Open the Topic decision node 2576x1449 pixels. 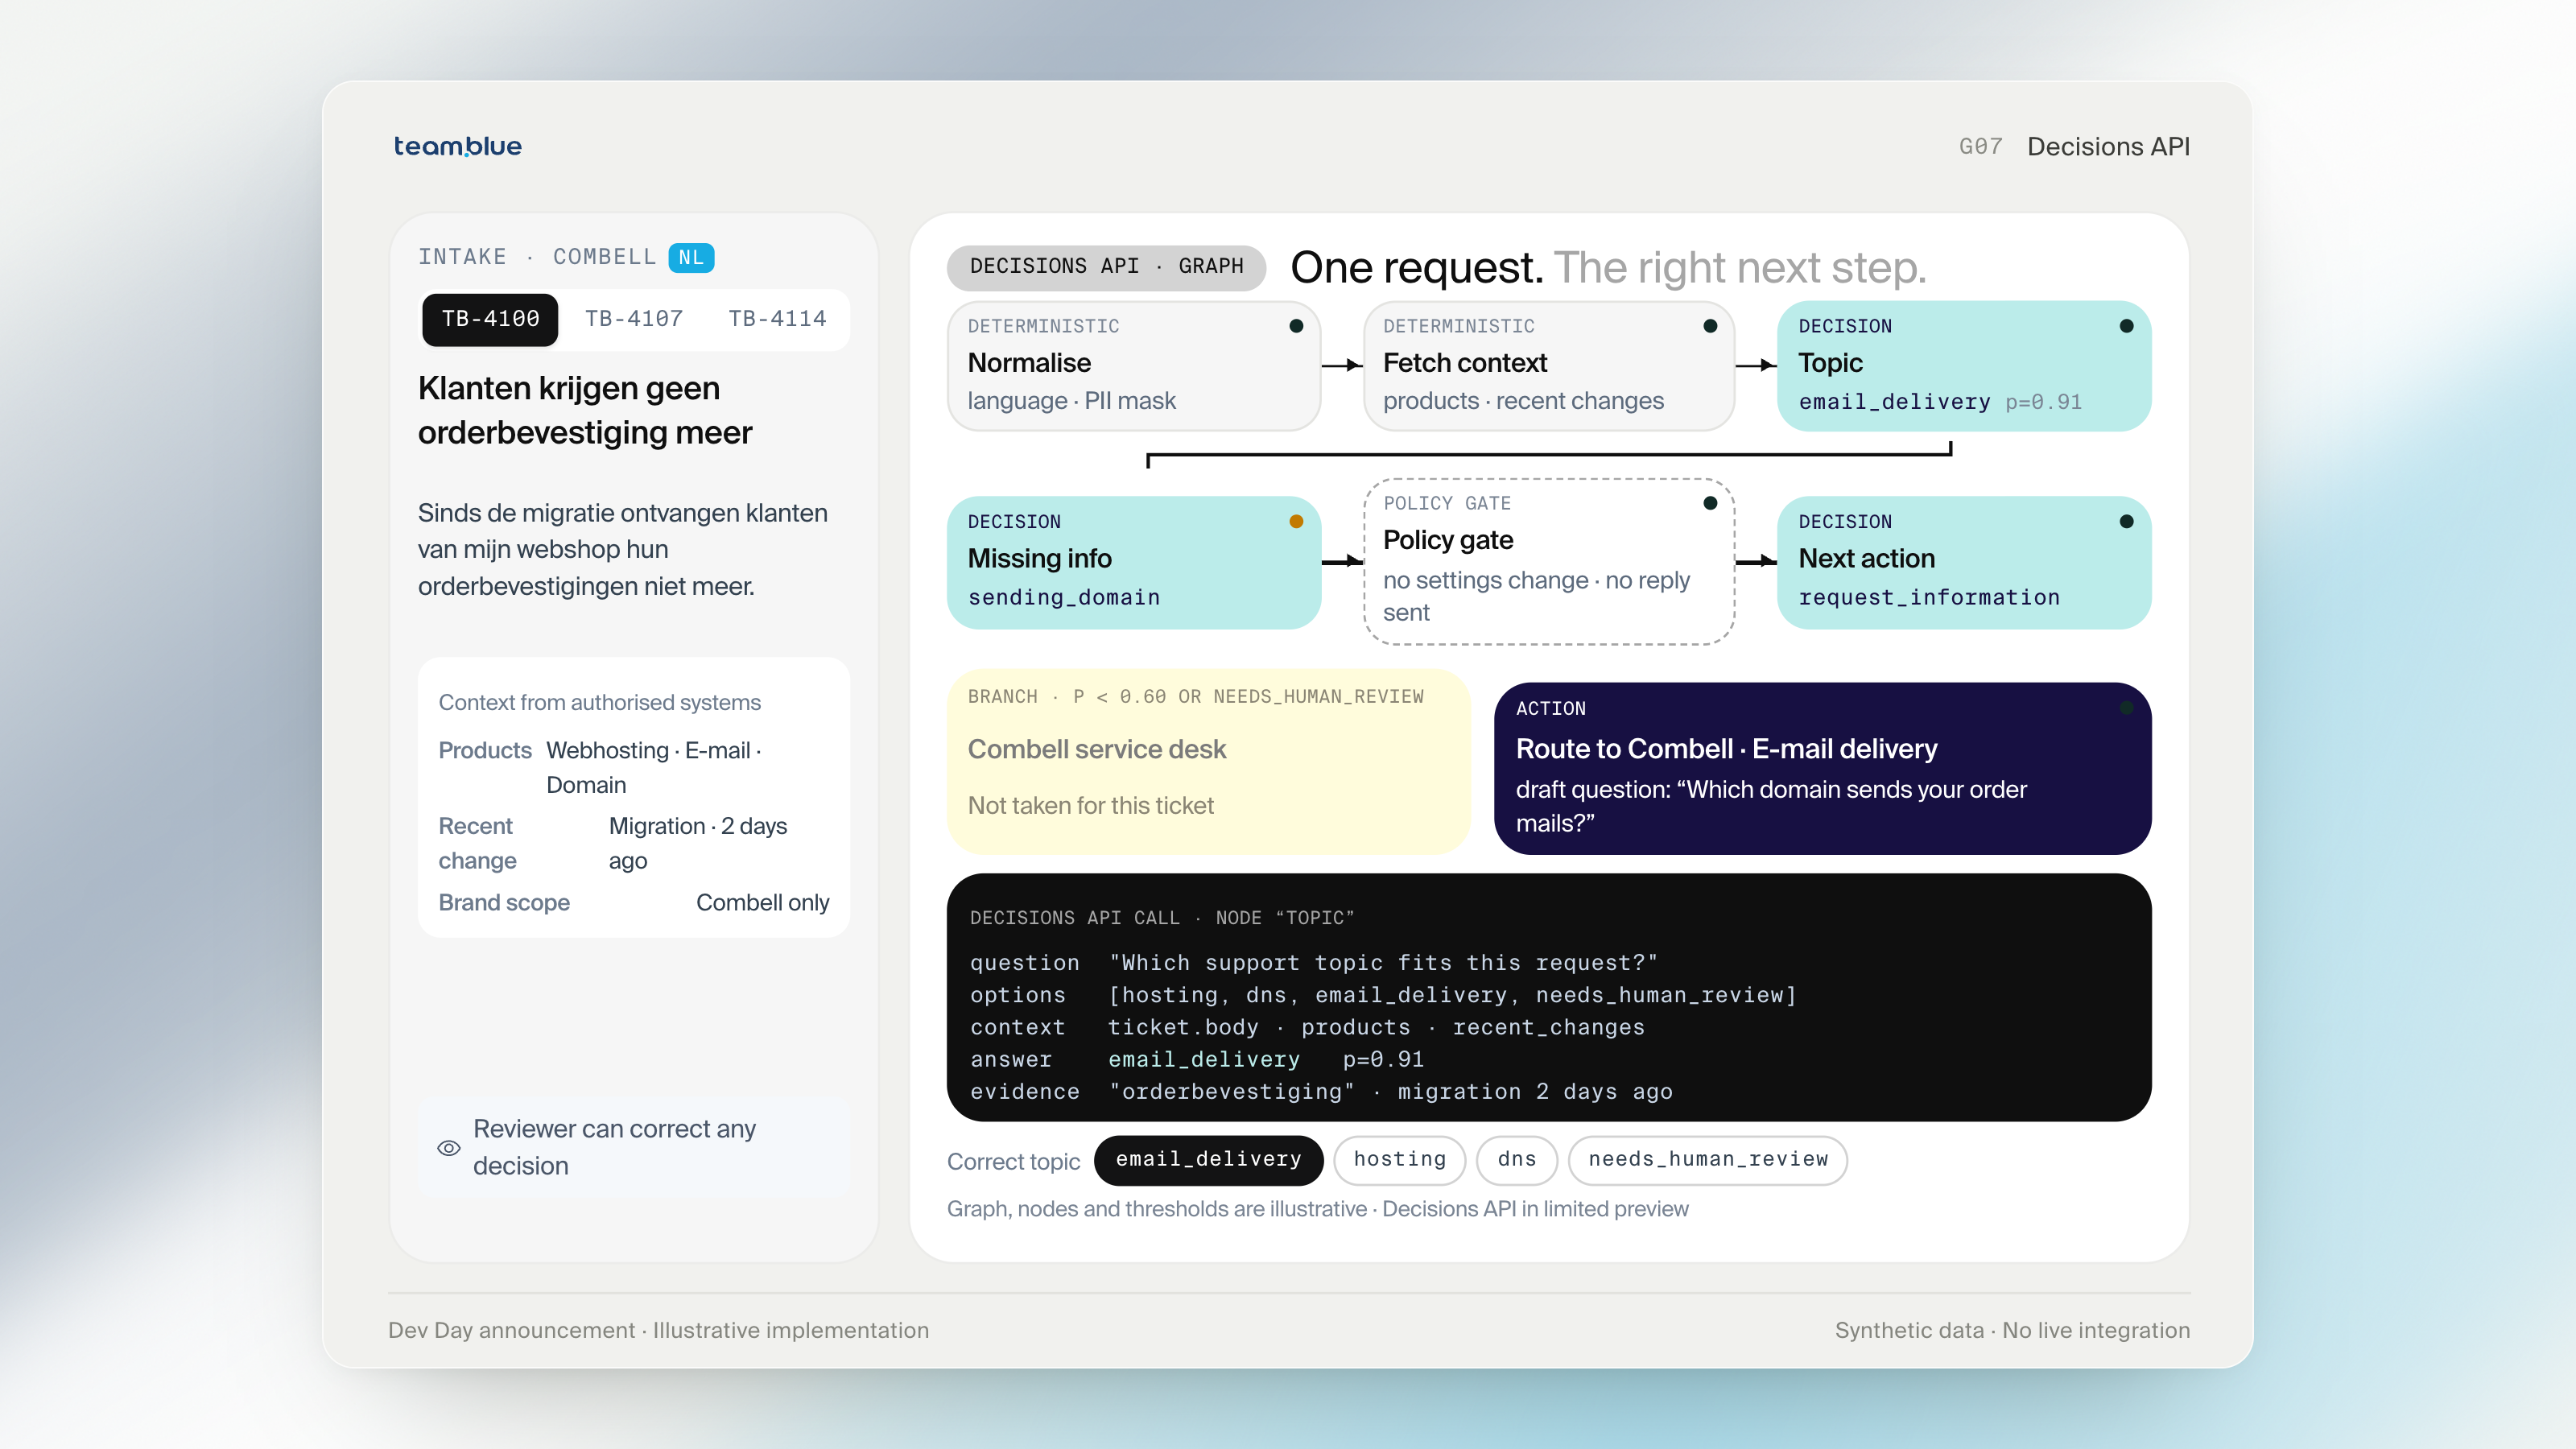click(x=1964, y=366)
